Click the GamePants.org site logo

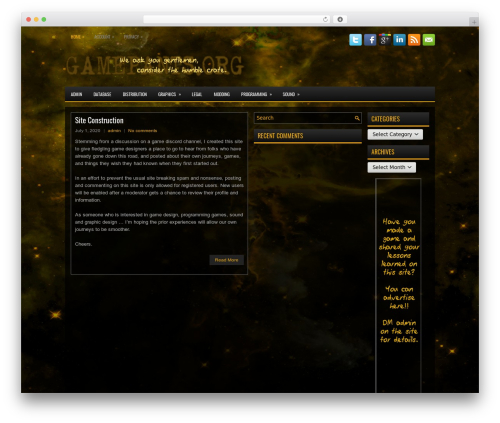pos(155,65)
